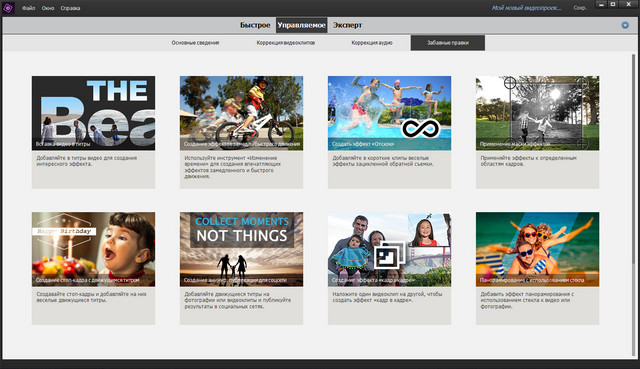Click the mask corner handle circle top-left of mask
This screenshot has height=369, width=640.
pos(510,83)
